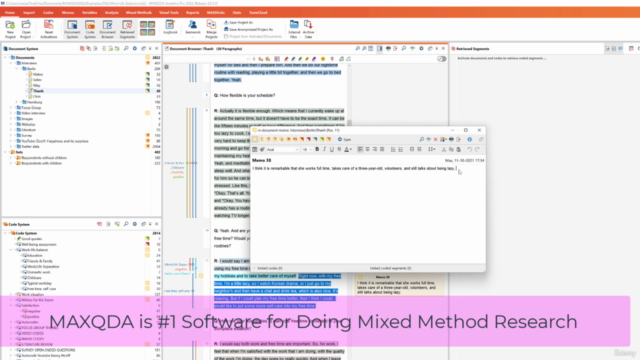Apply bold in the memo editor
Image resolution: width=640 pixels, height=360 pixels.
(317, 149)
